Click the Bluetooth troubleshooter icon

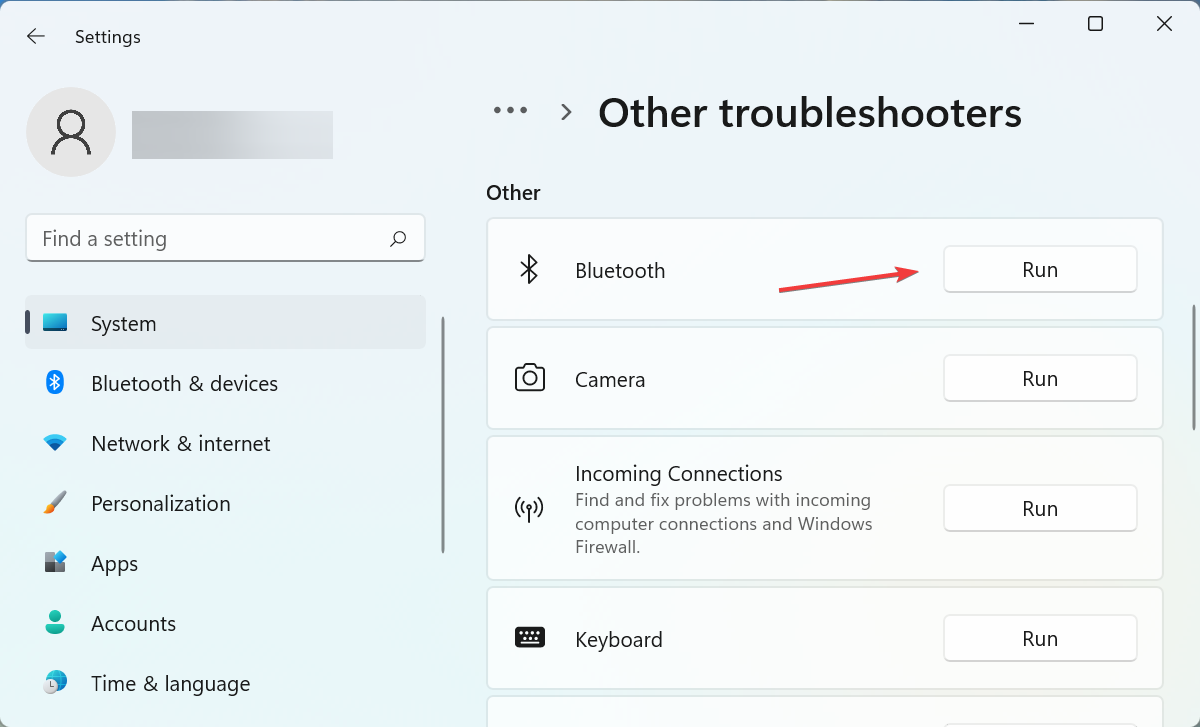pyautogui.click(x=529, y=269)
